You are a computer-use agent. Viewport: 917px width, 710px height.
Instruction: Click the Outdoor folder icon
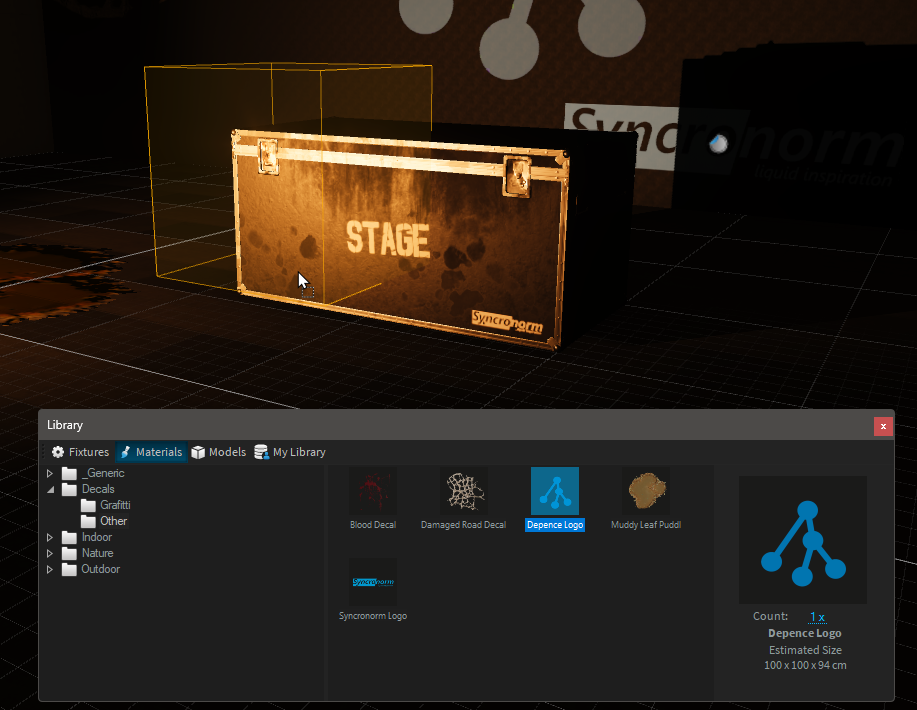69,569
